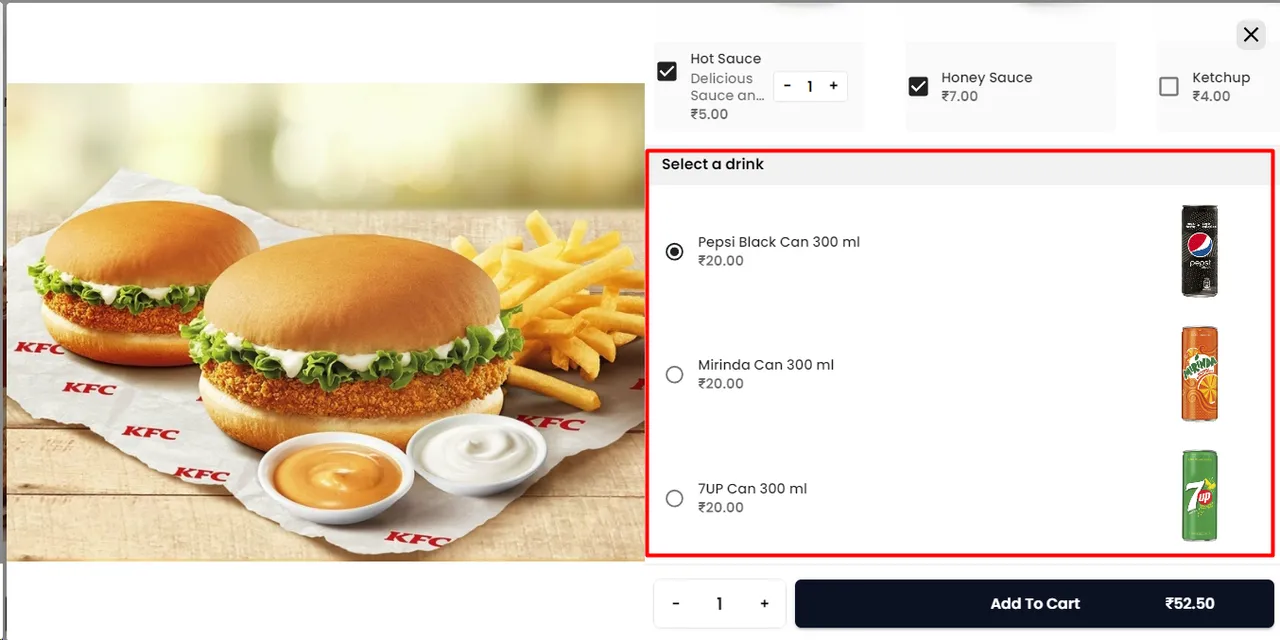Uncheck the Honey Sauce checkbox

click(x=918, y=87)
